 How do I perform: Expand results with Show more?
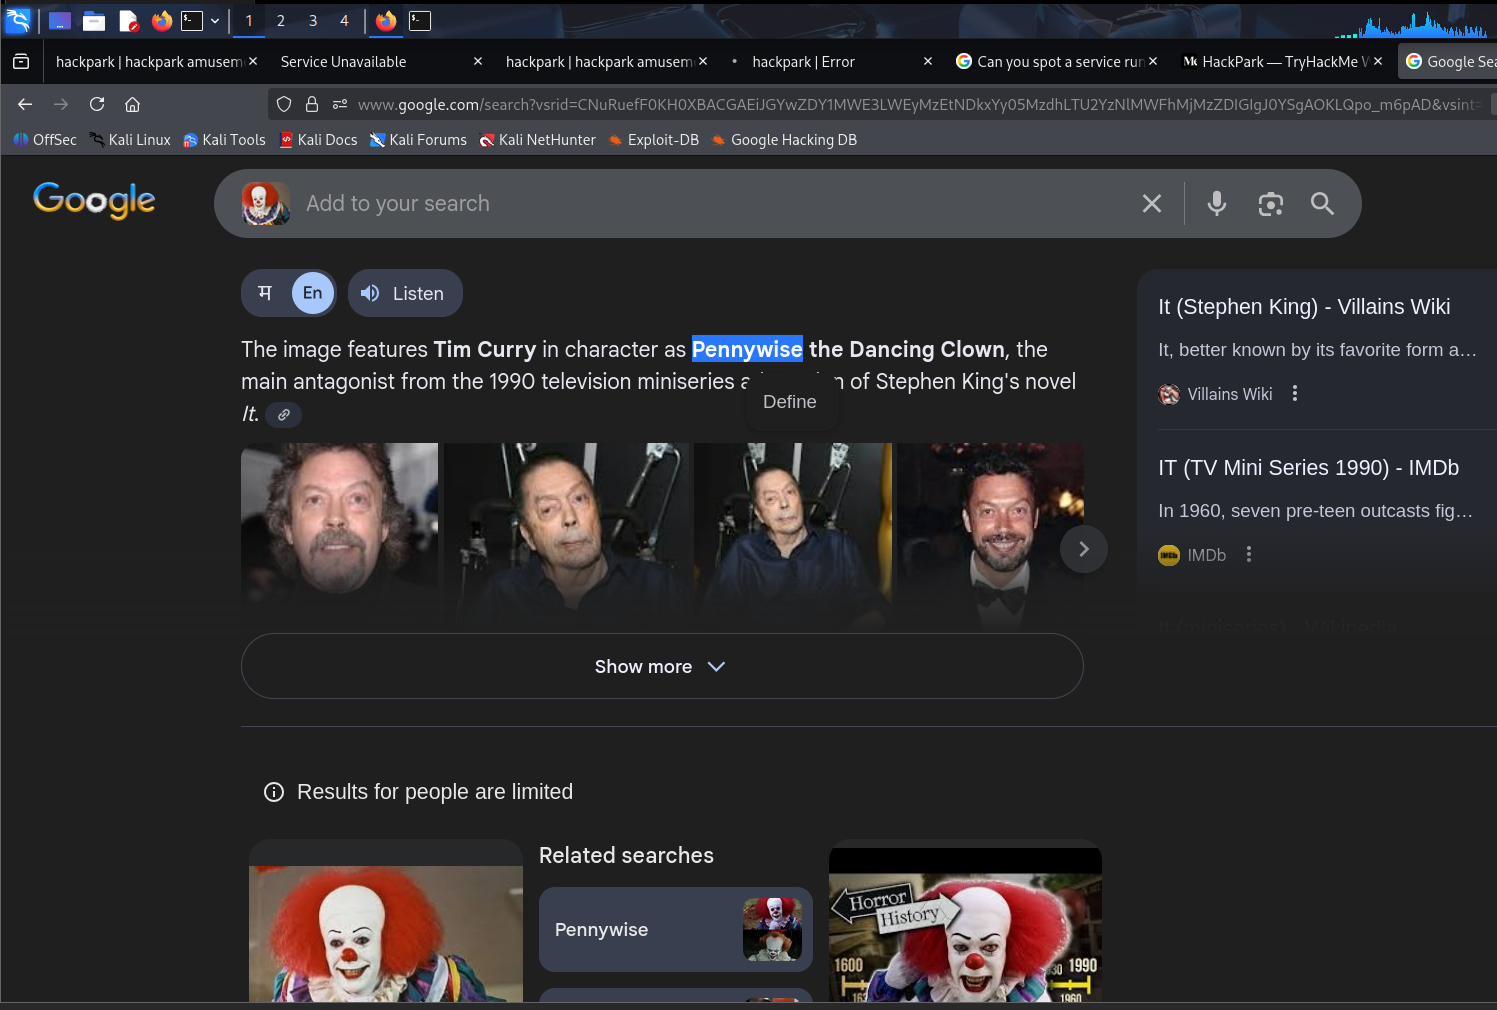click(661, 666)
